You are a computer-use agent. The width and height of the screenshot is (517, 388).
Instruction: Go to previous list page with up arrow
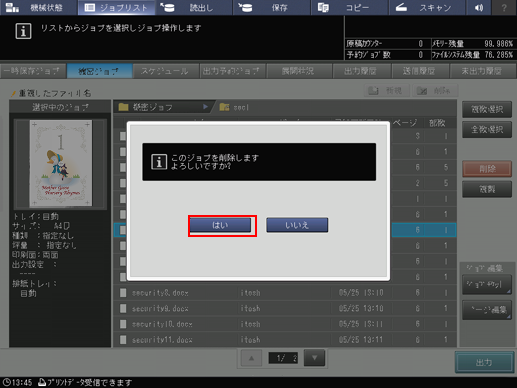click(251, 358)
